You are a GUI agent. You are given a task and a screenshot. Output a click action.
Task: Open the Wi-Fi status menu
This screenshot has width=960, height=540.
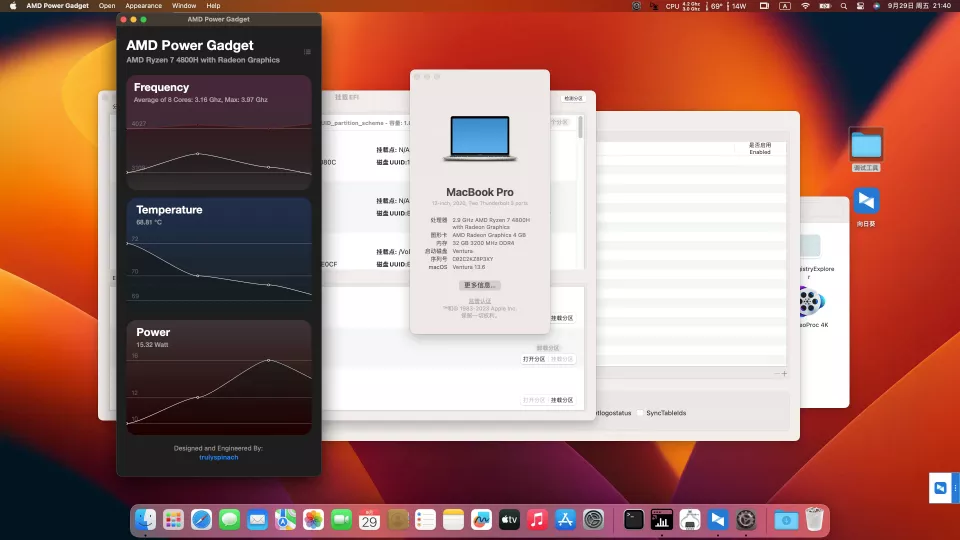805,6
